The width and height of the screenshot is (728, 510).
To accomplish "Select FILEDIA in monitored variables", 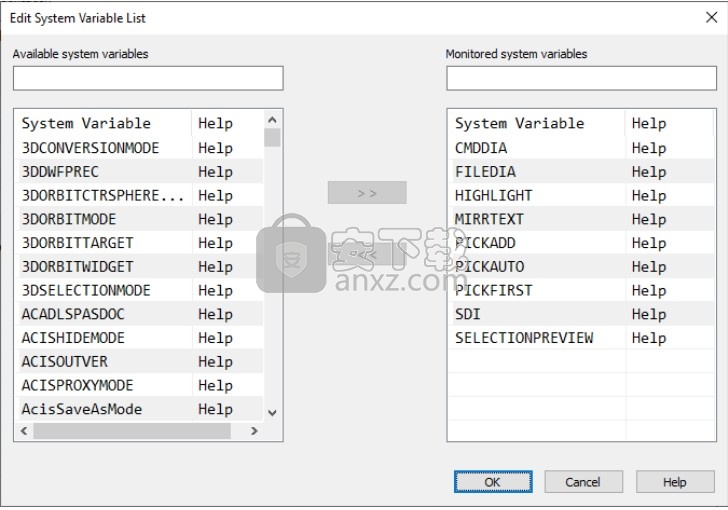I will pos(485,171).
